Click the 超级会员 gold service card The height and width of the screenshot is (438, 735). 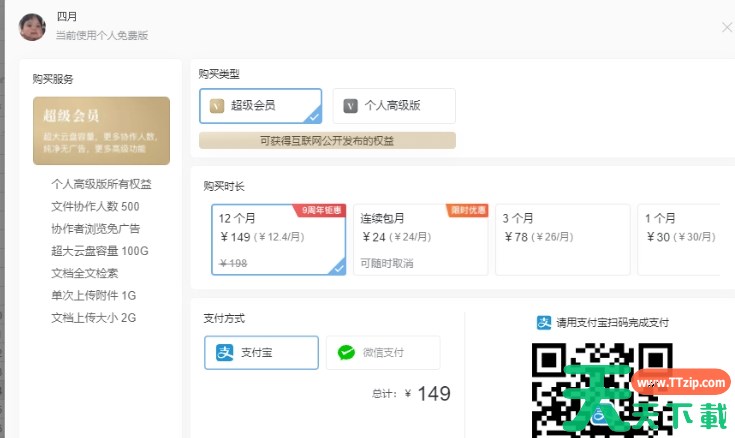click(x=101, y=131)
